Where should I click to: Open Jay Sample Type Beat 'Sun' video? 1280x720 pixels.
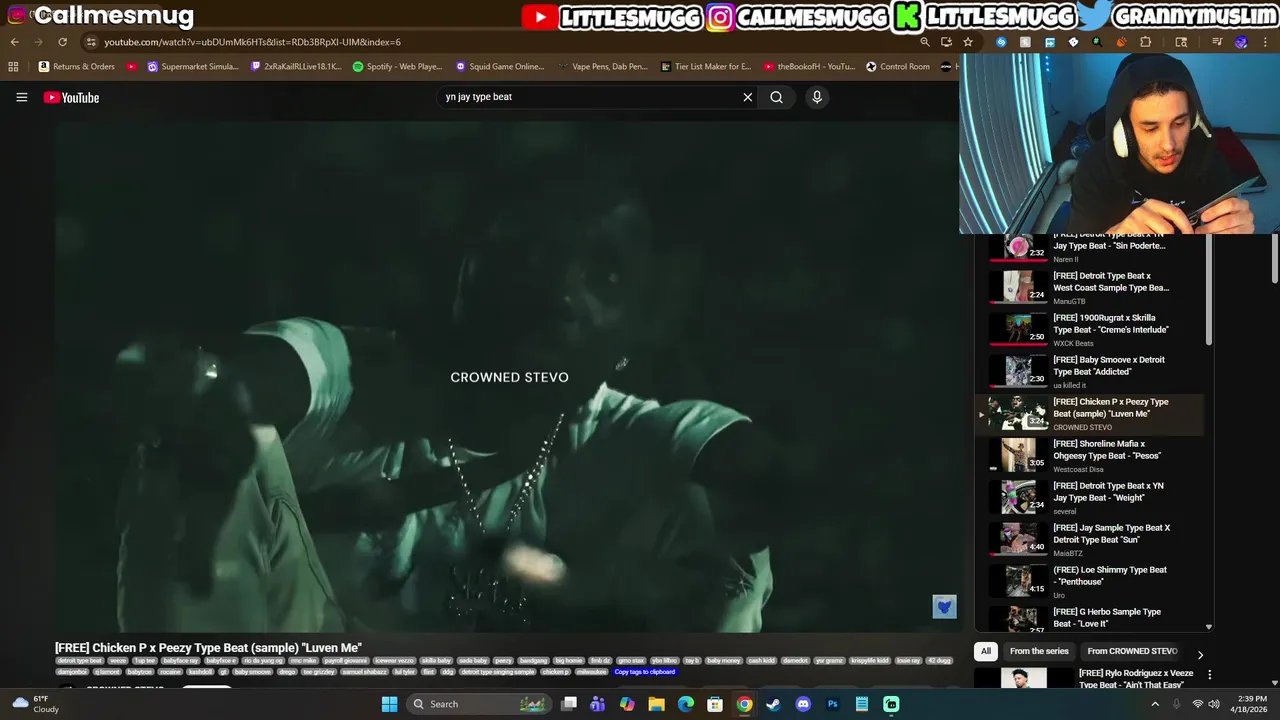pos(1090,539)
